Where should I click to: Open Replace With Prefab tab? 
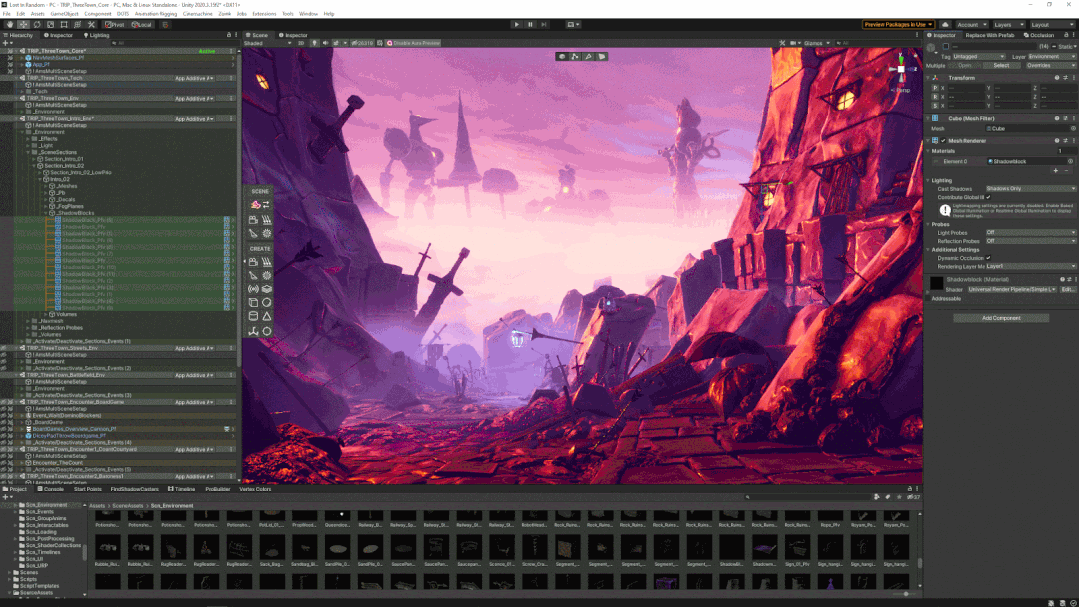point(989,35)
